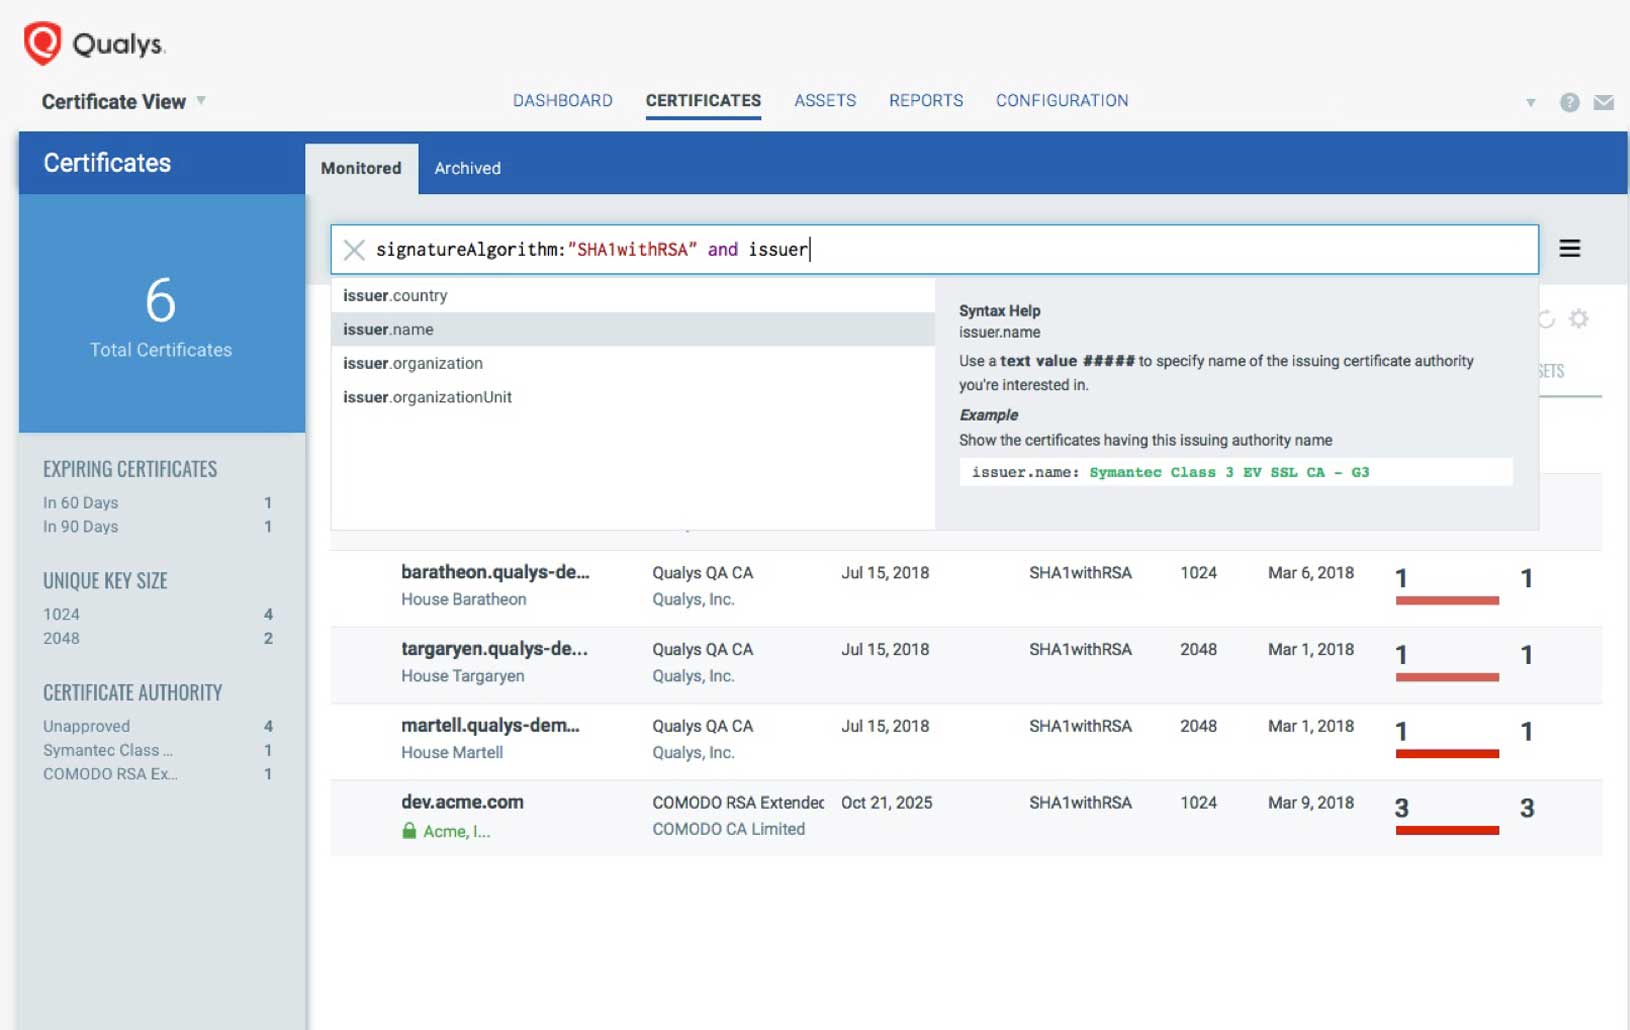Open the mail envelope icon in top bar
Image resolution: width=1630 pixels, height=1030 pixels.
[x=1605, y=101]
